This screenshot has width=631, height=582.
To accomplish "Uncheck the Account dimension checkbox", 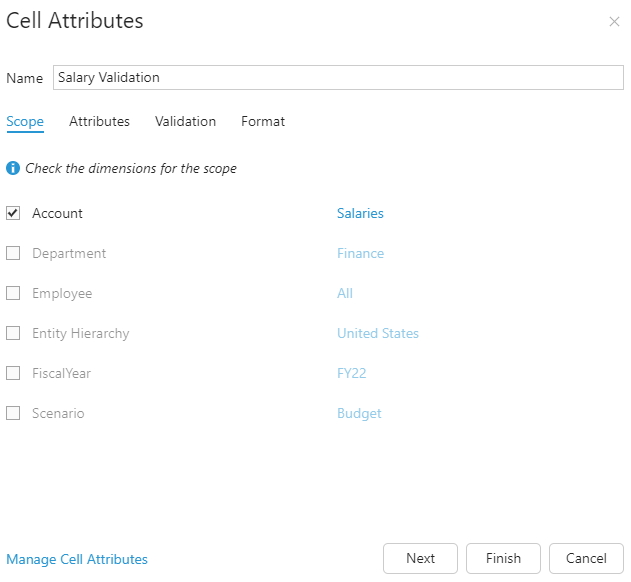I will [x=13, y=213].
